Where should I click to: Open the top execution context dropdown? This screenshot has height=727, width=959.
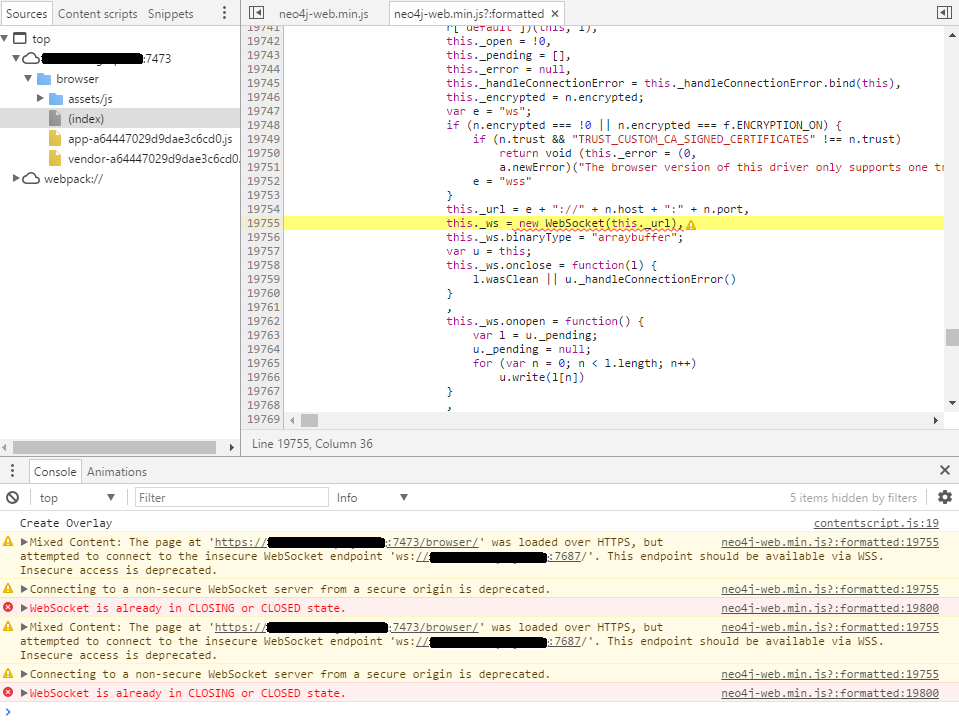77,498
